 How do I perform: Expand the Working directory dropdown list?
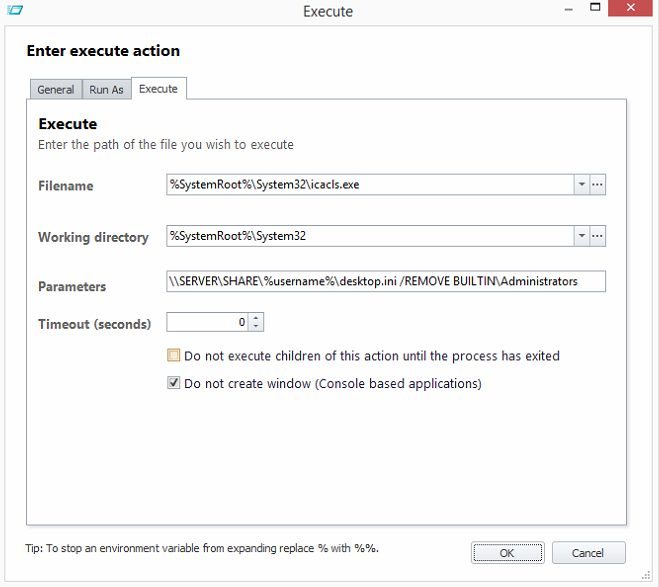tap(582, 236)
